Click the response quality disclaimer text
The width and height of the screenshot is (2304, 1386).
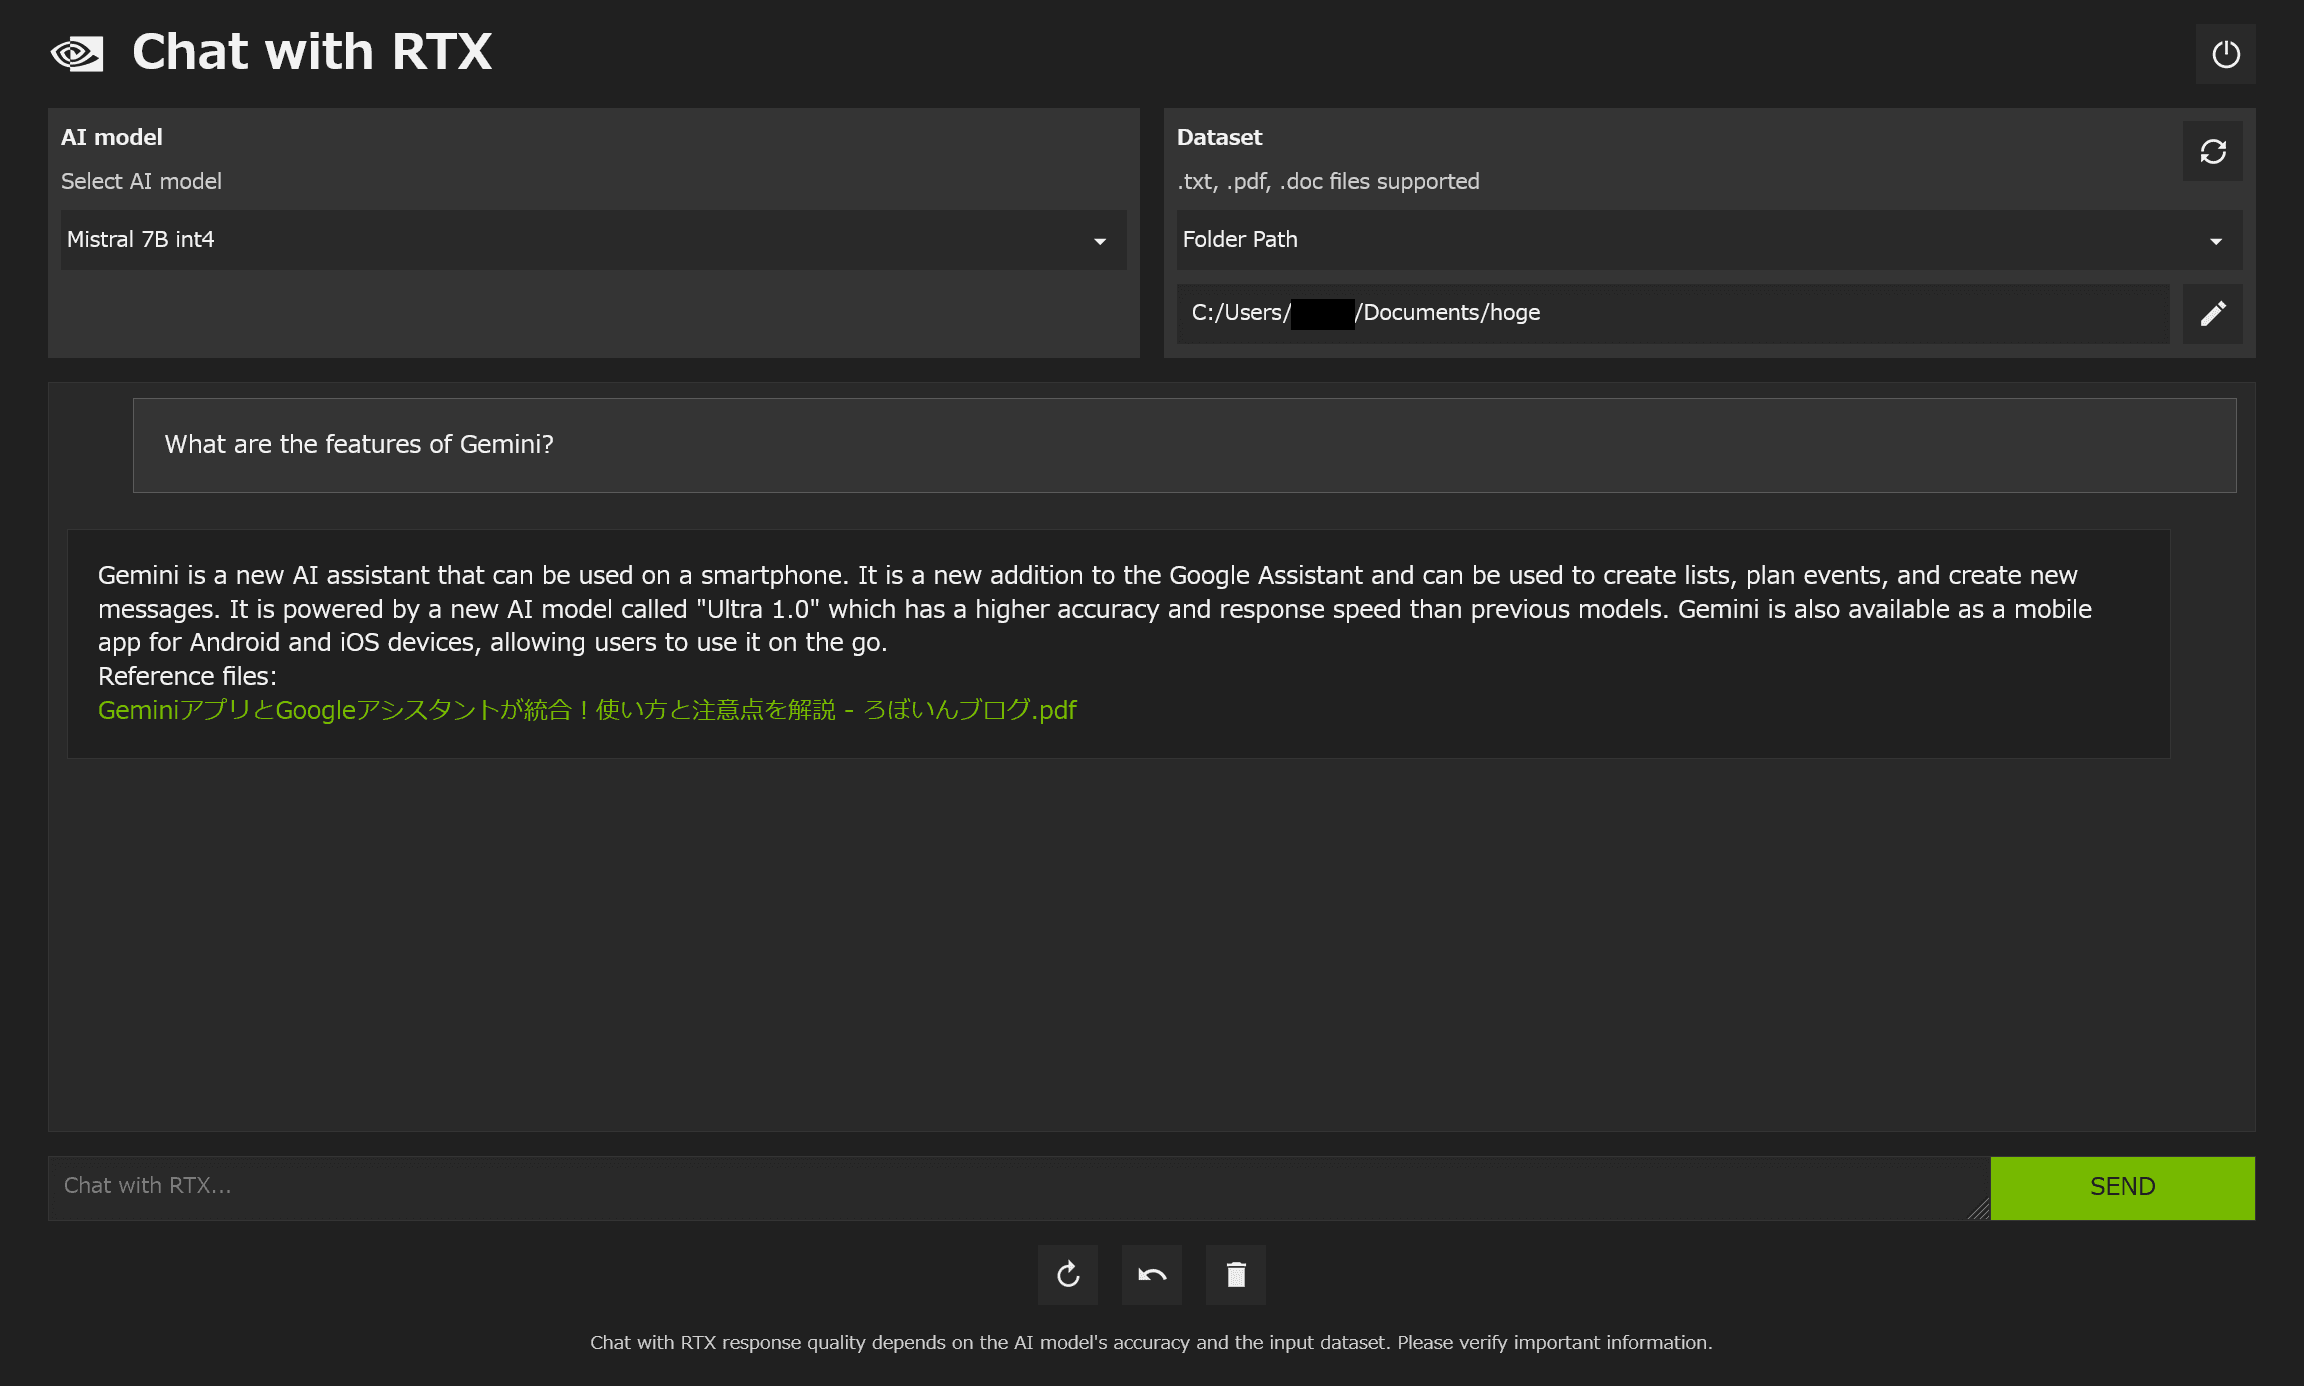[x=1151, y=1342]
